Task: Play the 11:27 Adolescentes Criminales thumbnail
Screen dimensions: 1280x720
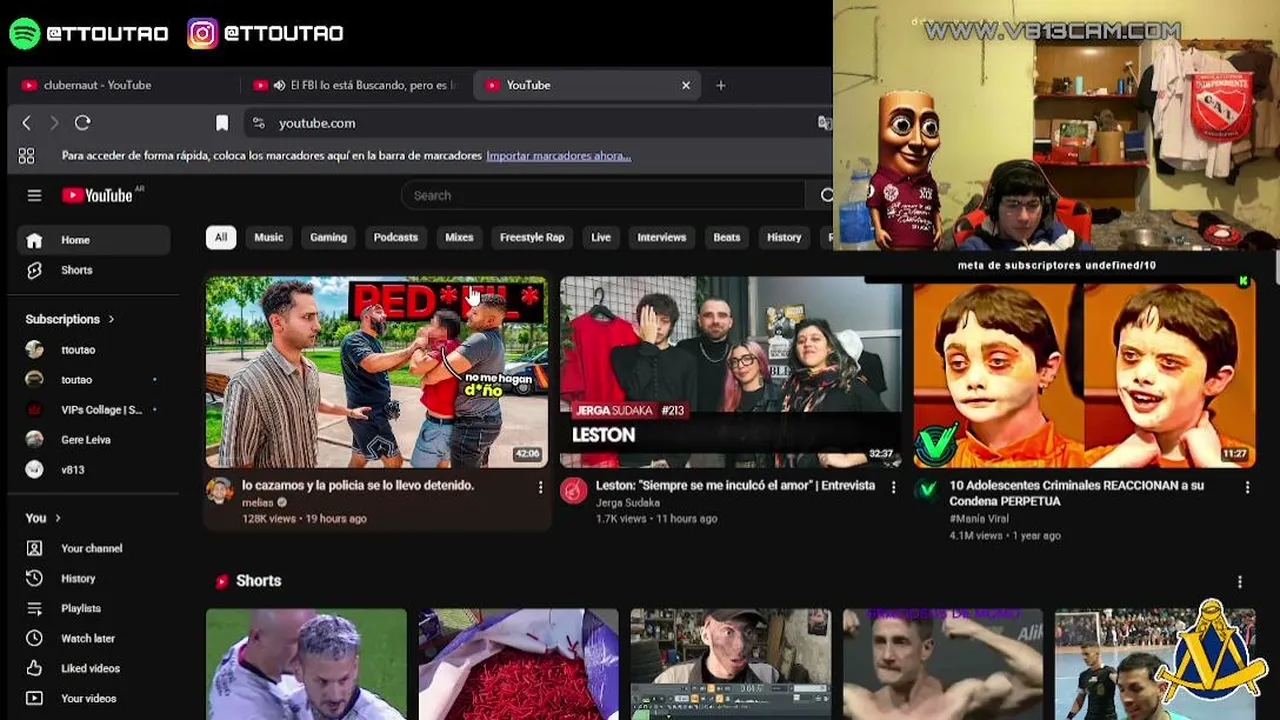Action: click(x=1085, y=375)
